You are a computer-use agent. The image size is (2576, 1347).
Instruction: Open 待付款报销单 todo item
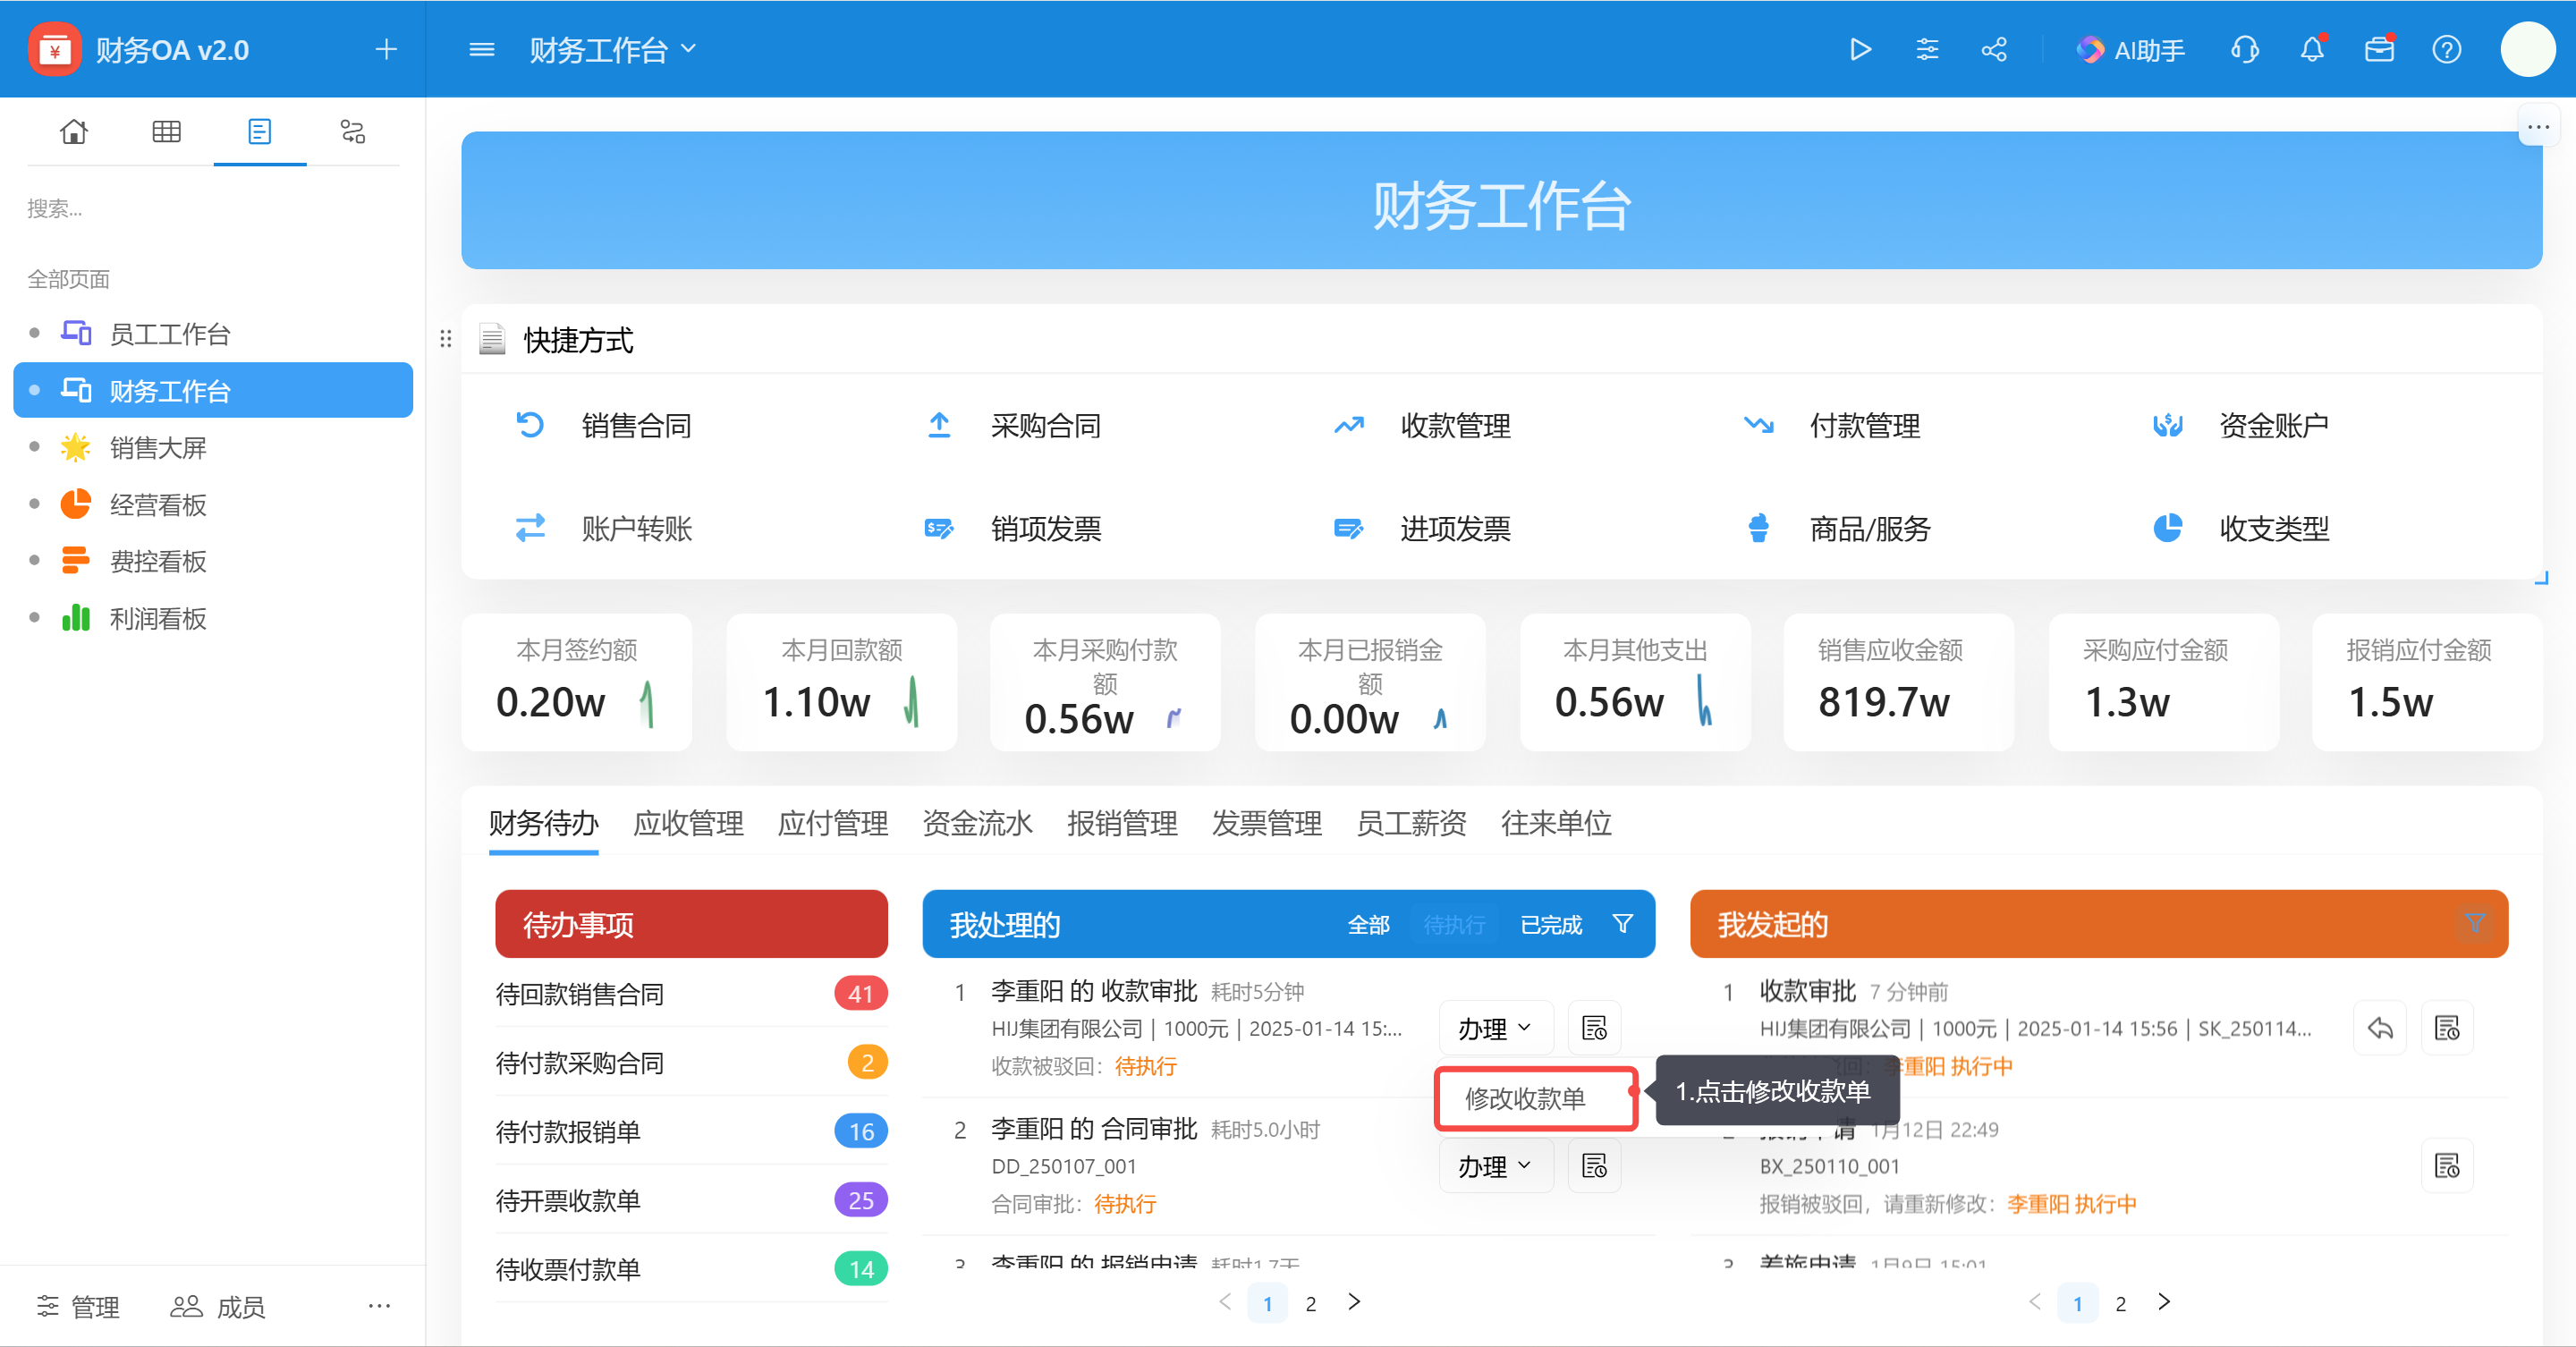tap(691, 1131)
